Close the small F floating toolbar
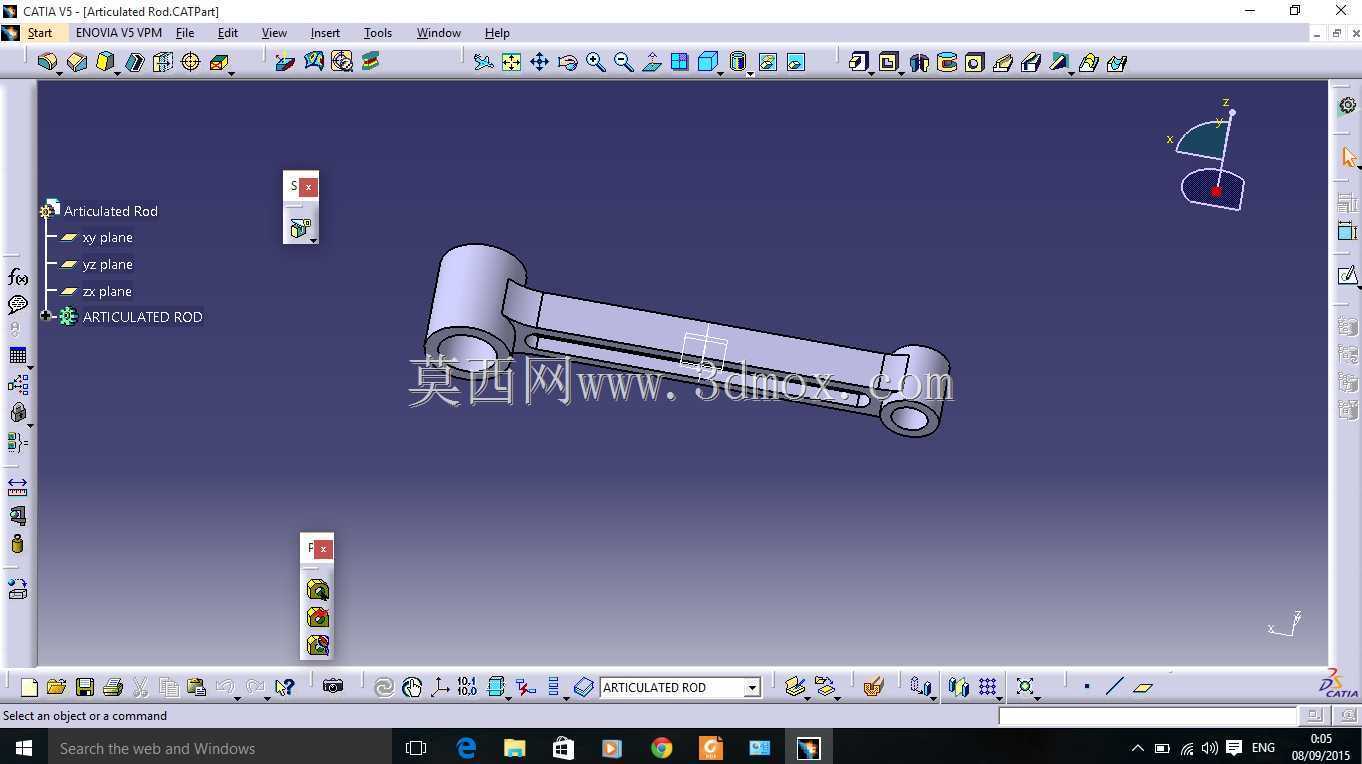1362x764 pixels. (x=323, y=549)
